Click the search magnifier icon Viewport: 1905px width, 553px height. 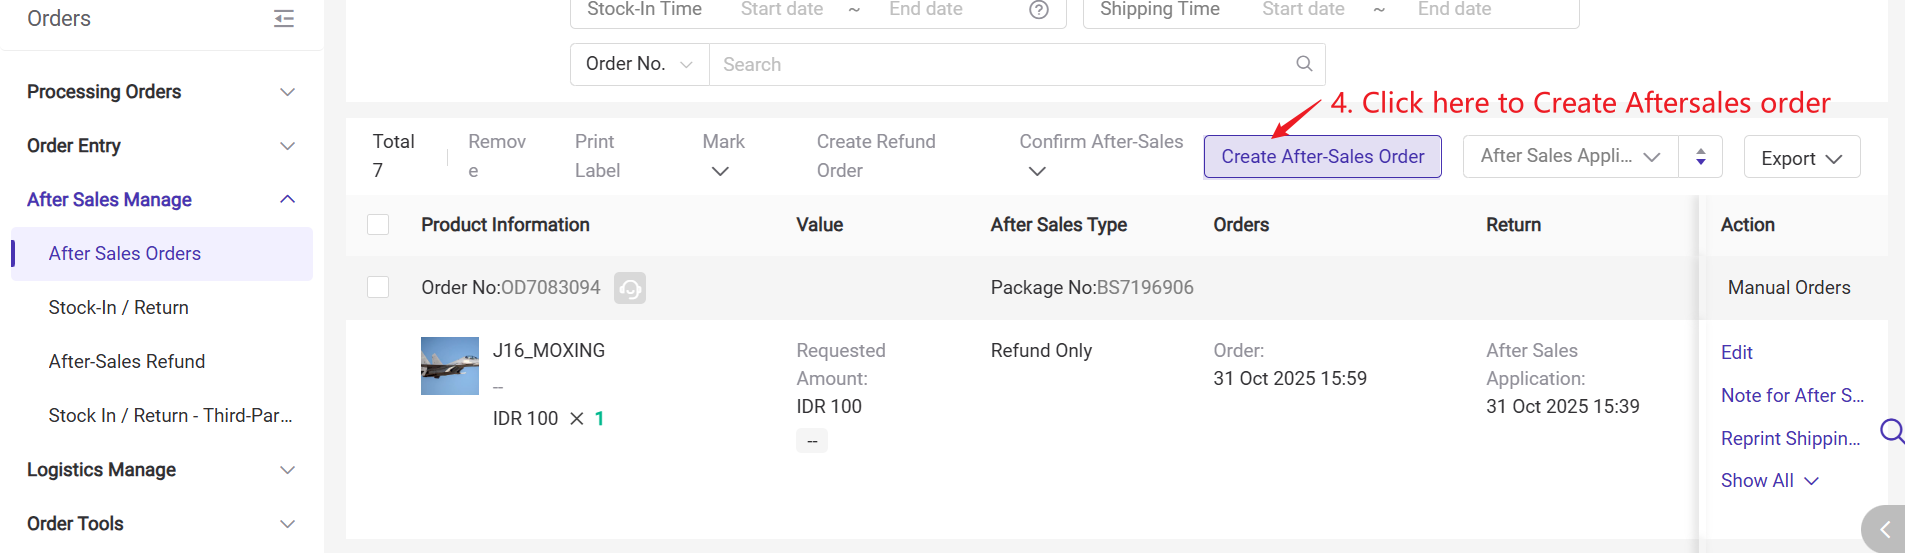[x=1304, y=64]
